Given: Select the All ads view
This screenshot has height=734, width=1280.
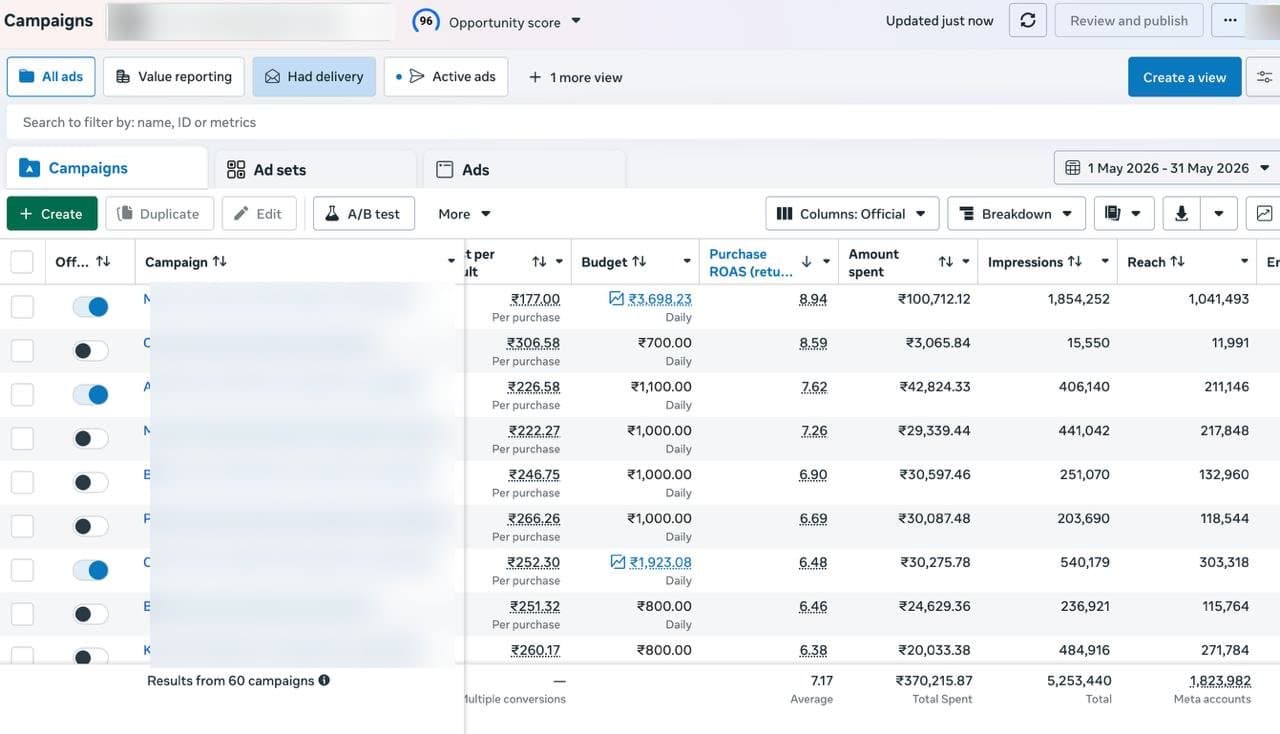Looking at the screenshot, I should [51, 77].
